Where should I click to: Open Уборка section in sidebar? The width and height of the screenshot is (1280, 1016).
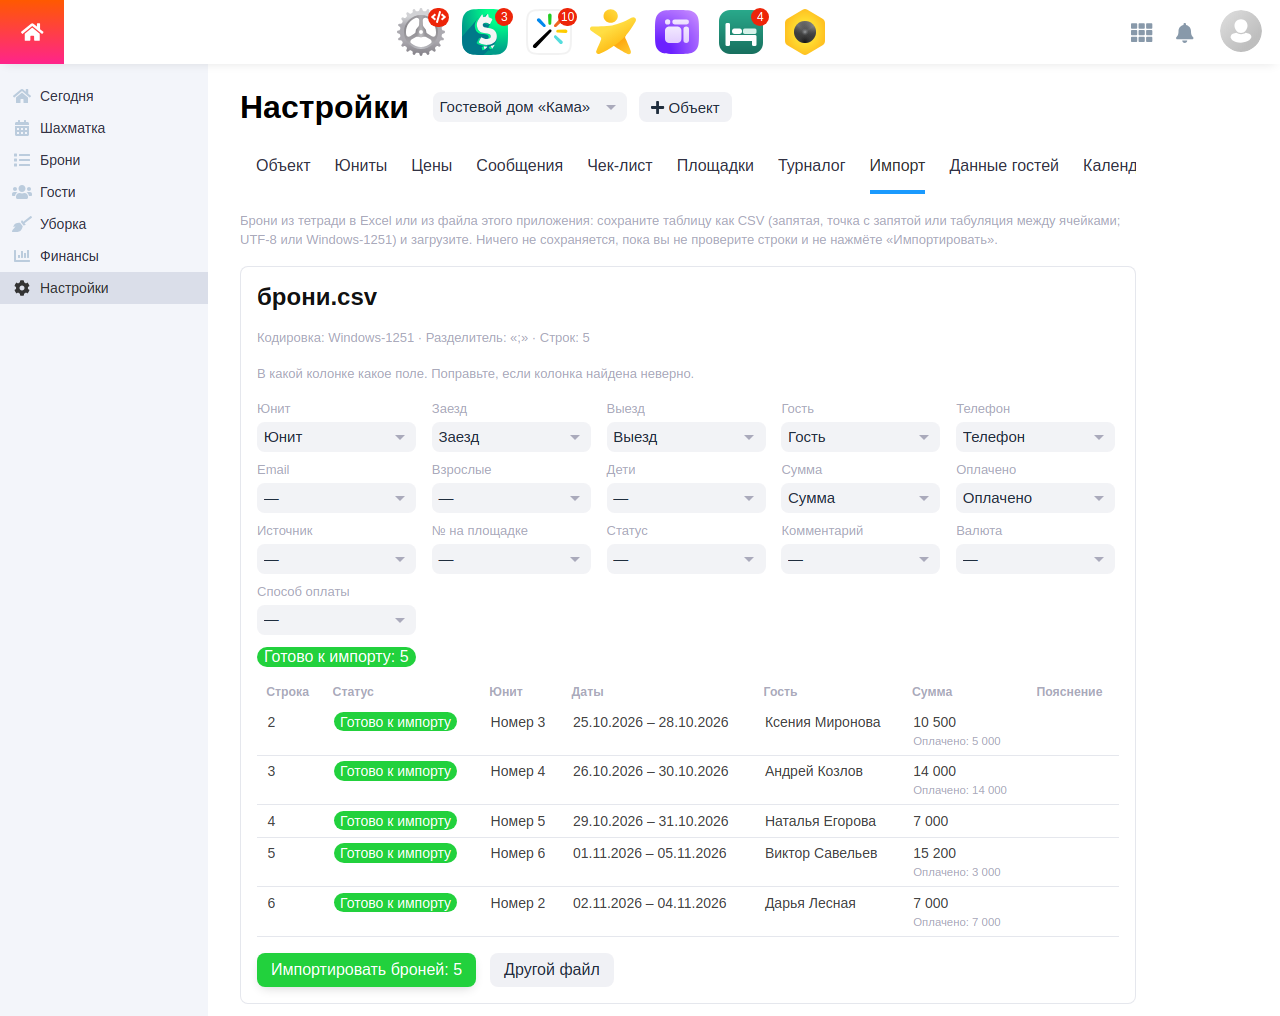click(104, 224)
